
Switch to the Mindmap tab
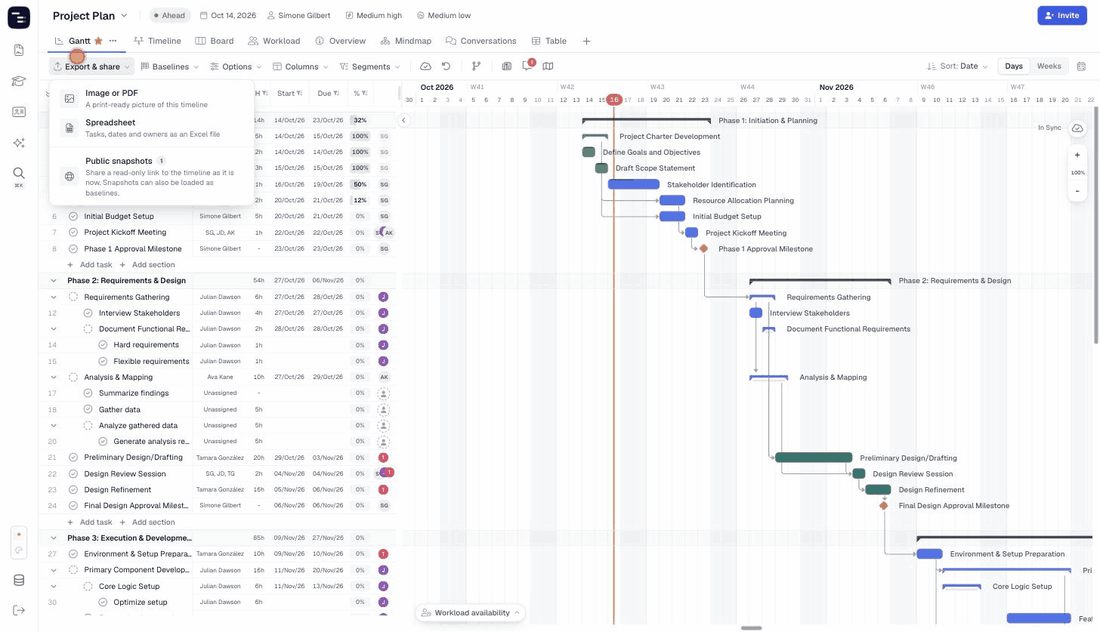click(x=405, y=41)
